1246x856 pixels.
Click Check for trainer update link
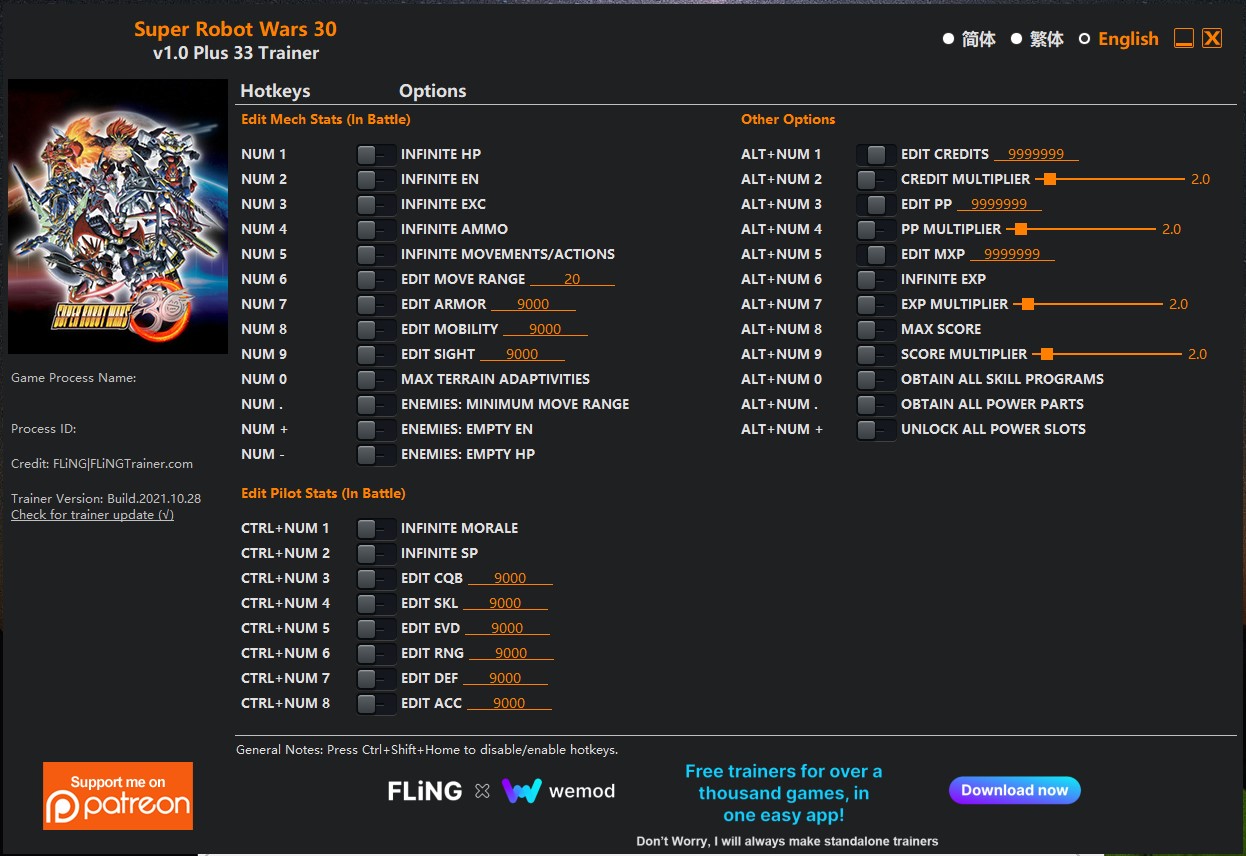click(x=92, y=515)
